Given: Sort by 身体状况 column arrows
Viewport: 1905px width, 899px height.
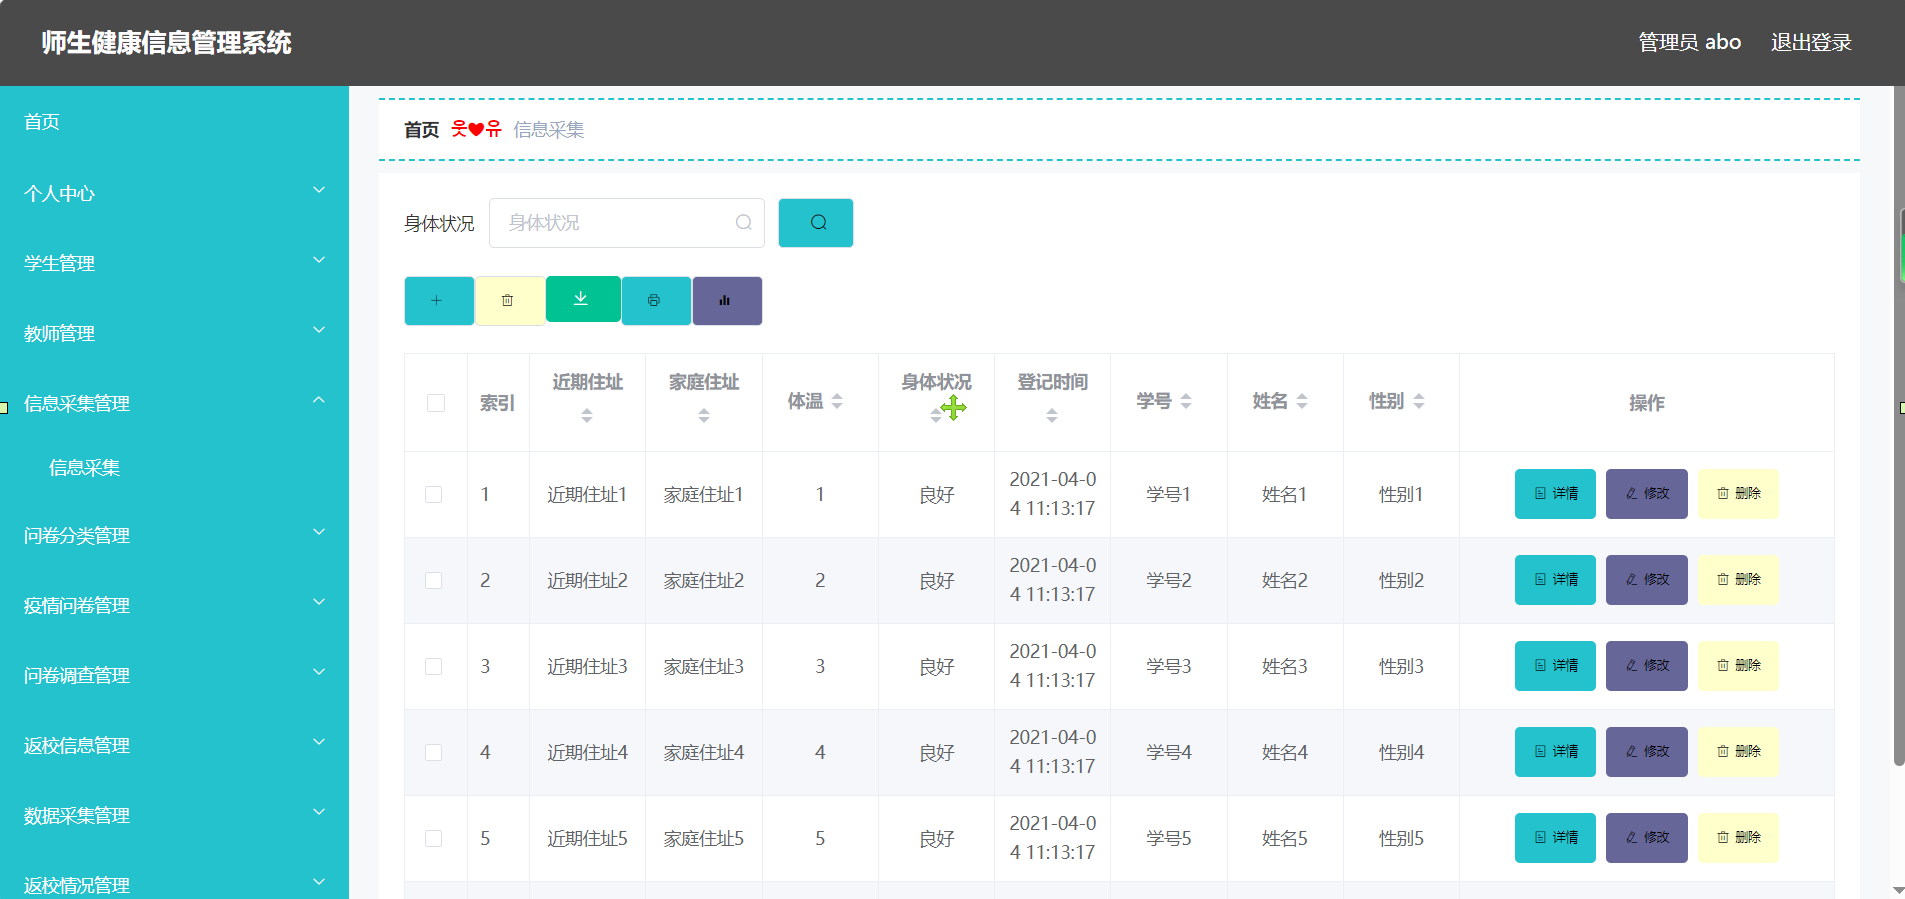Looking at the screenshot, I should coord(936,415).
